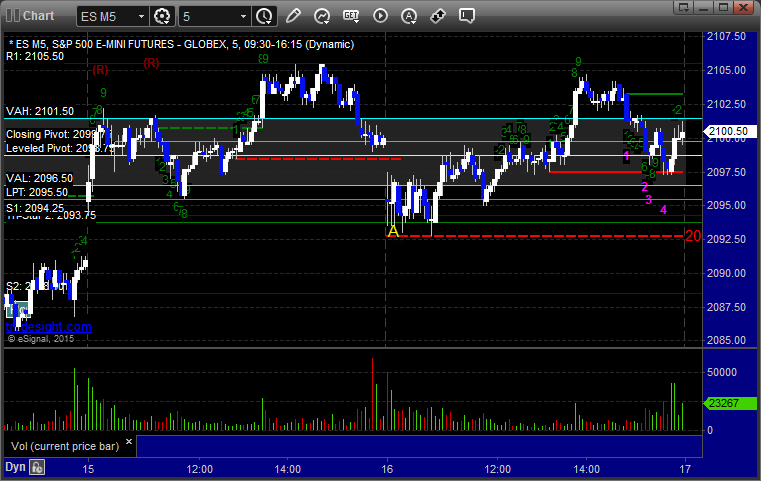
Task: Close the Vol study pane
Action: [129, 442]
